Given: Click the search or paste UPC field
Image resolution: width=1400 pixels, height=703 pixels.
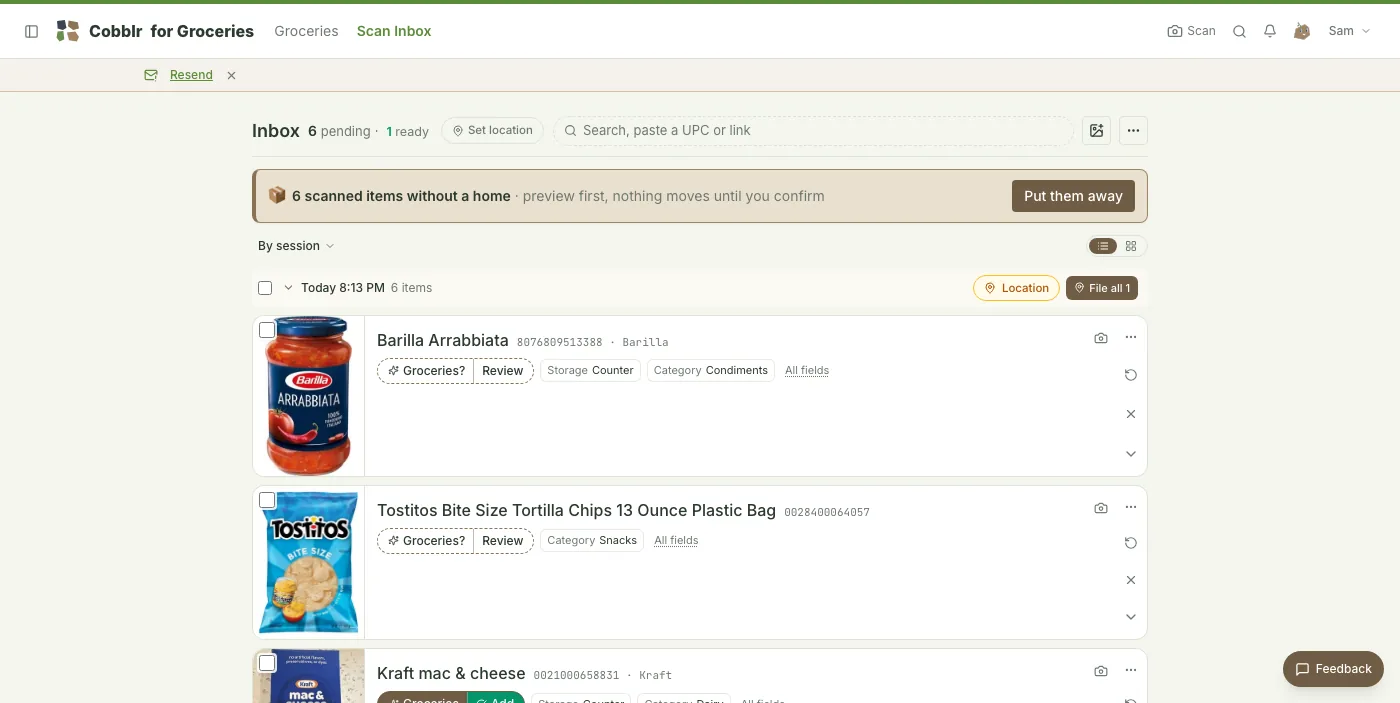Looking at the screenshot, I should click(x=813, y=130).
